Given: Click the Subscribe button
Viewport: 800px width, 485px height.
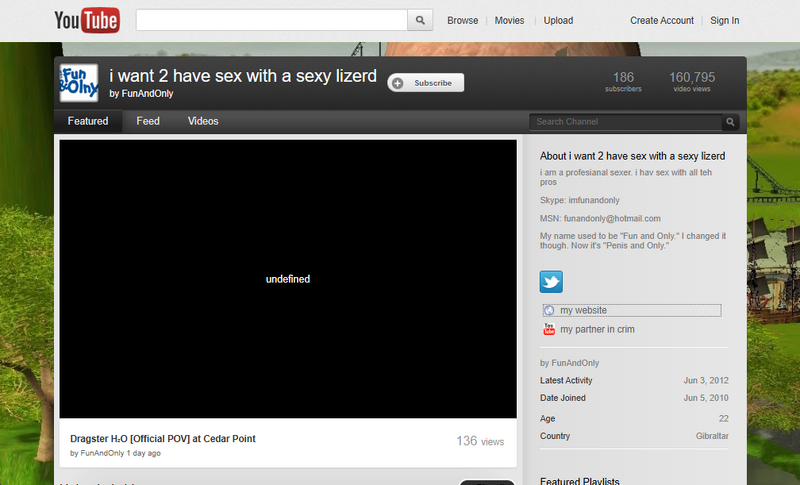Looking at the screenshot, I should 426,83.
